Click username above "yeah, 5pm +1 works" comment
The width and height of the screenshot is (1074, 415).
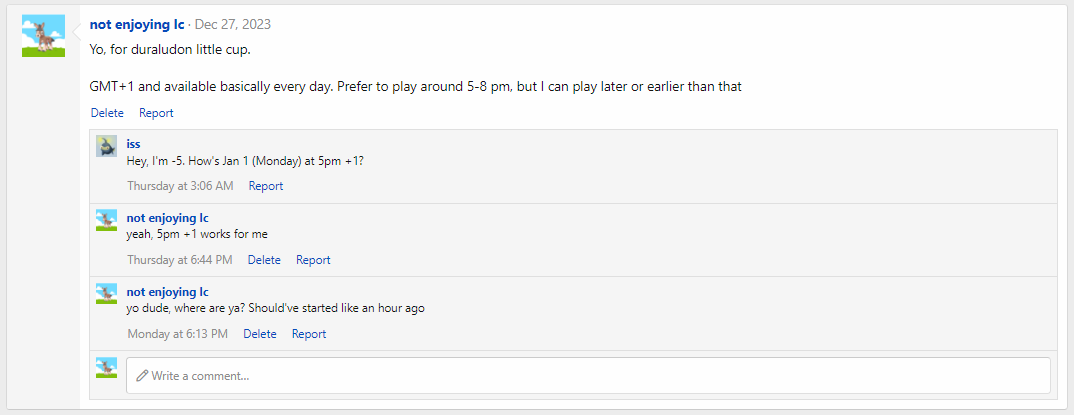click(x=167, y=218)
